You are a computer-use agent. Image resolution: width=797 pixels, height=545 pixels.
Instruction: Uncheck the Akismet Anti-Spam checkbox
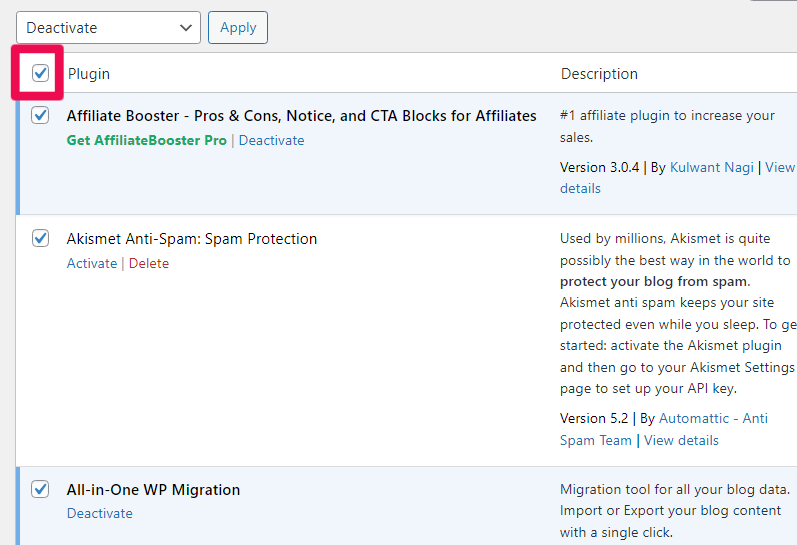click(x=40, y=238)
